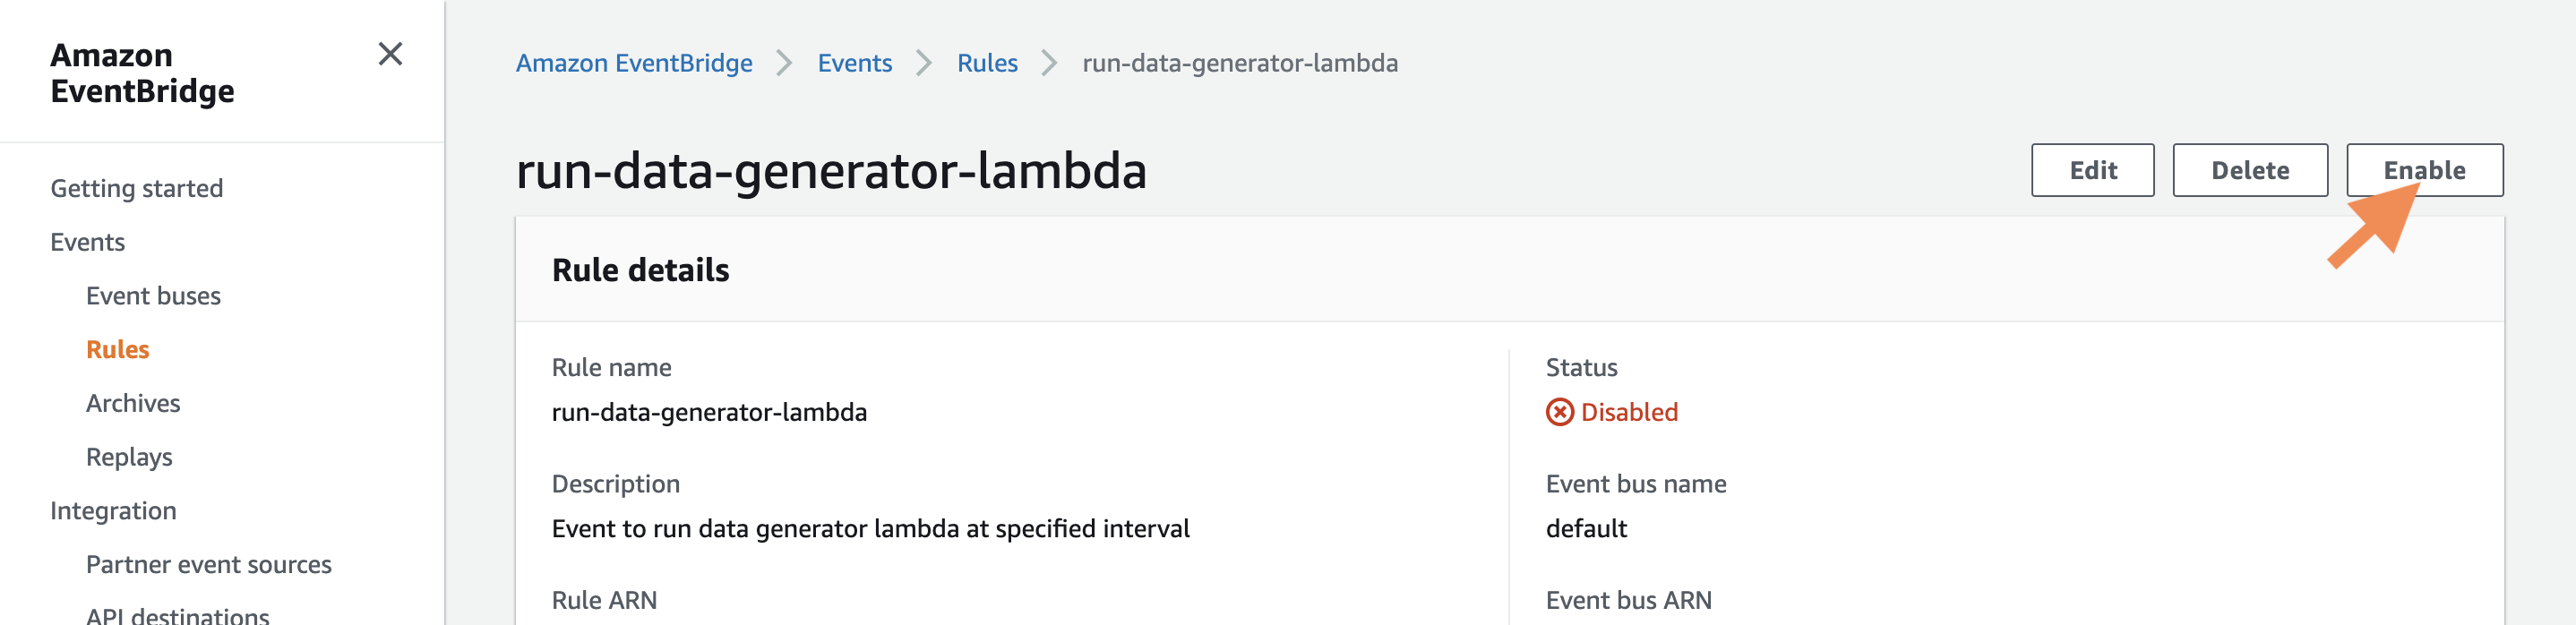The width and height of the screenshot is (2576, 625).
Task: Click the Rule details panel header
Action: tap(1509, 270)
